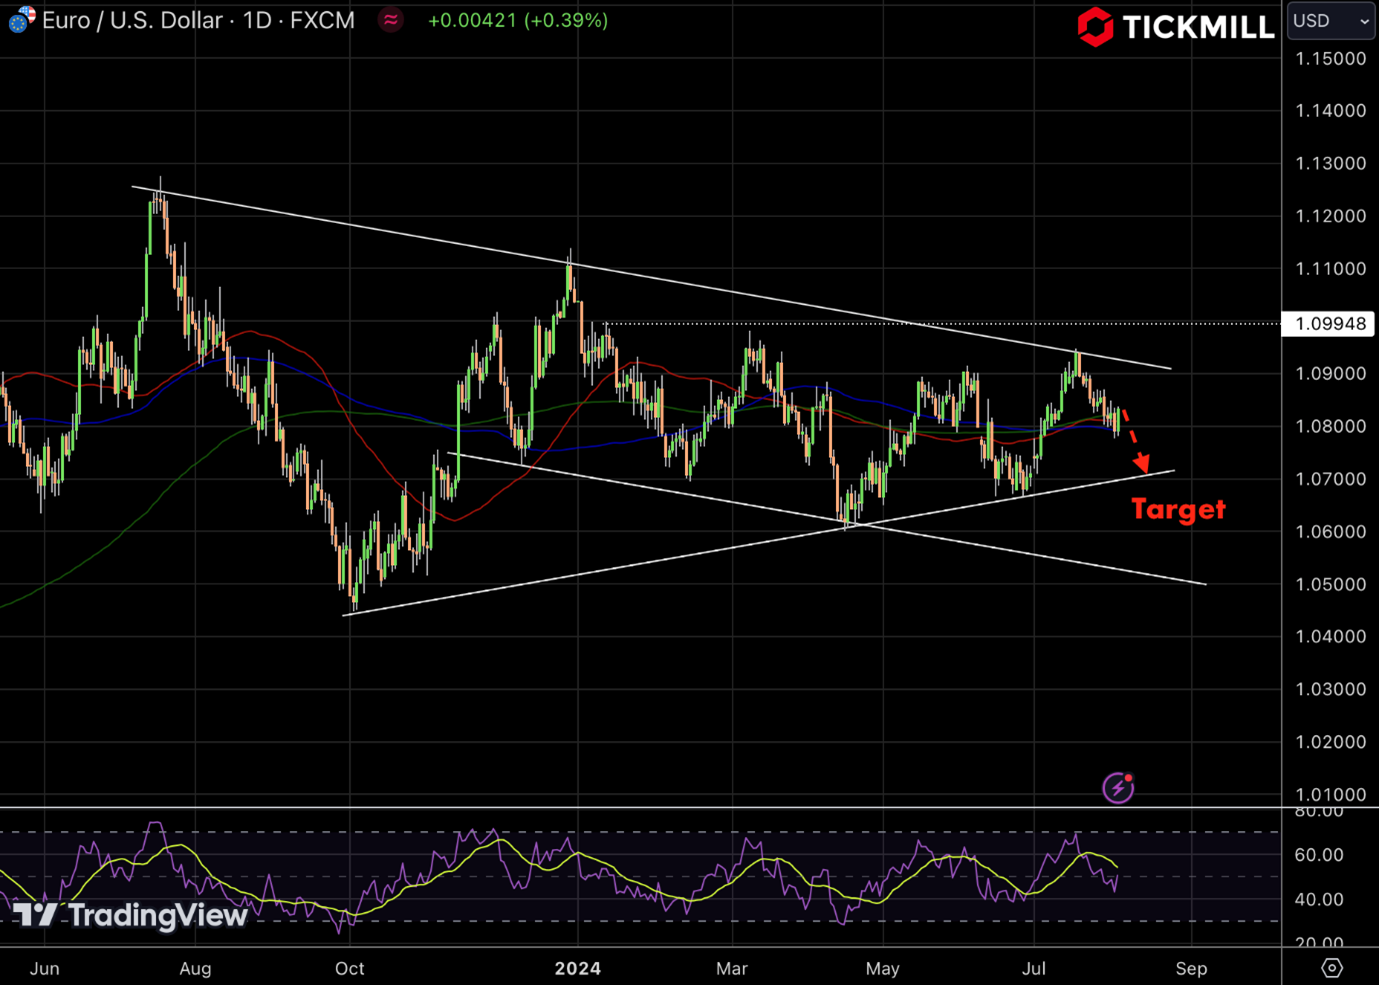Click the EUR/USD flag symbol icon
The image size is (1379, 985).
[21, 19]
